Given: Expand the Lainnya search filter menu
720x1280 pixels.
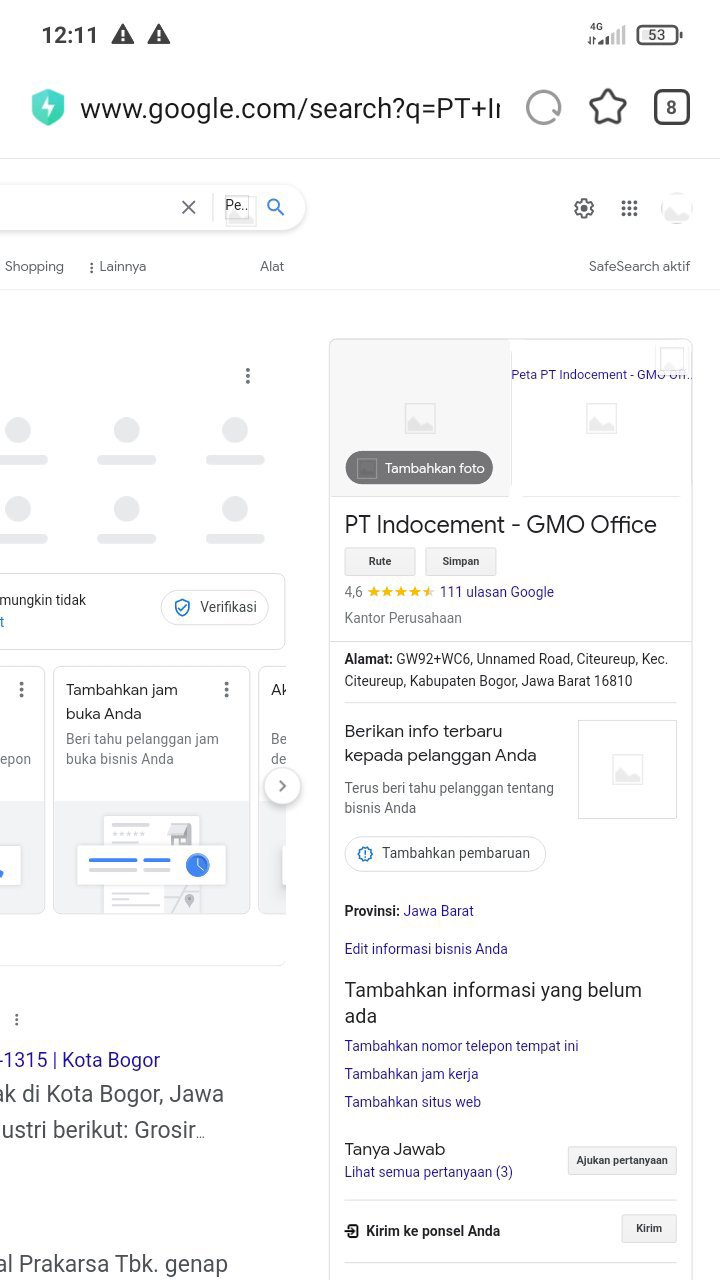Looking at the screenshot, I should (x=117, y=267).
